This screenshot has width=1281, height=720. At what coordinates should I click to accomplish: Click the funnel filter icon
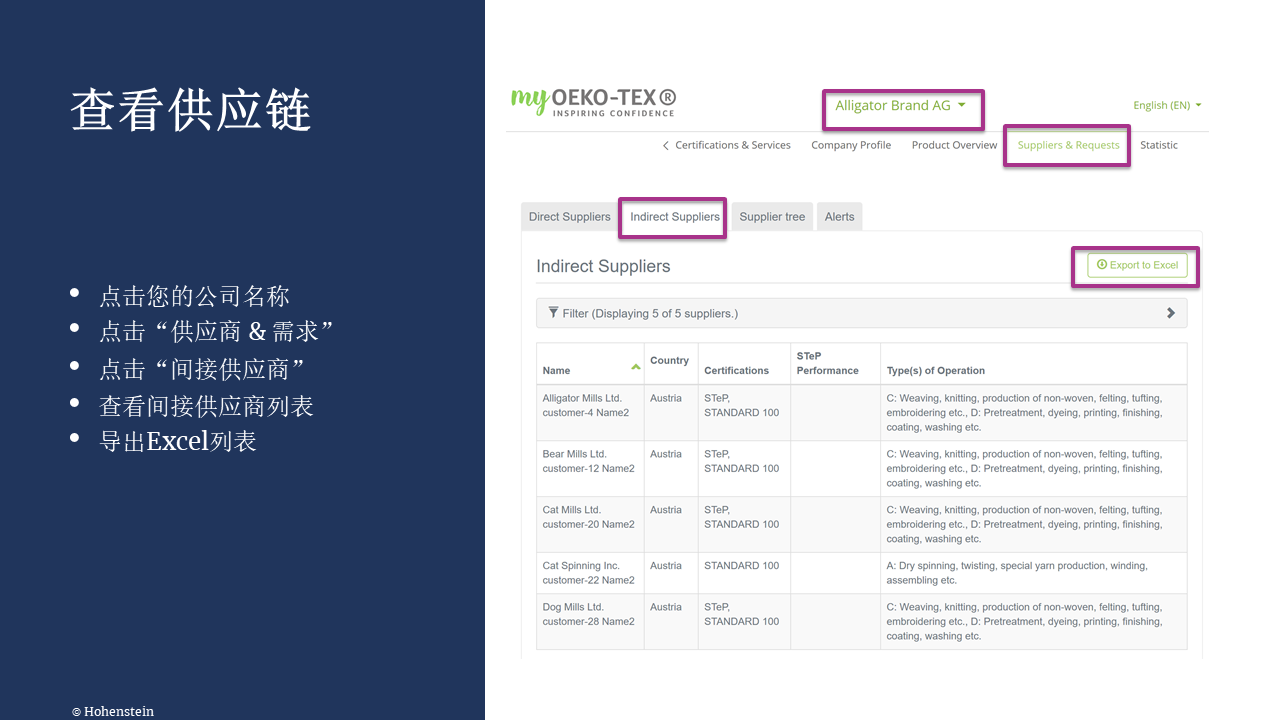click(553, 313)
